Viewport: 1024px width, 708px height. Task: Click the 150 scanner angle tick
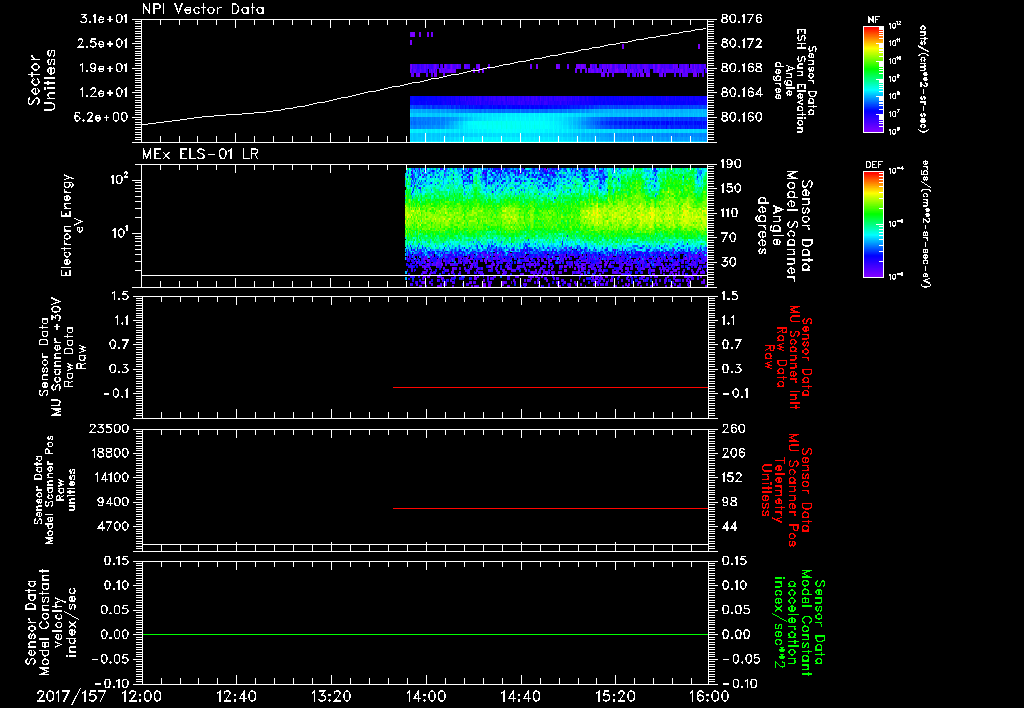click(x=732, y=188)
